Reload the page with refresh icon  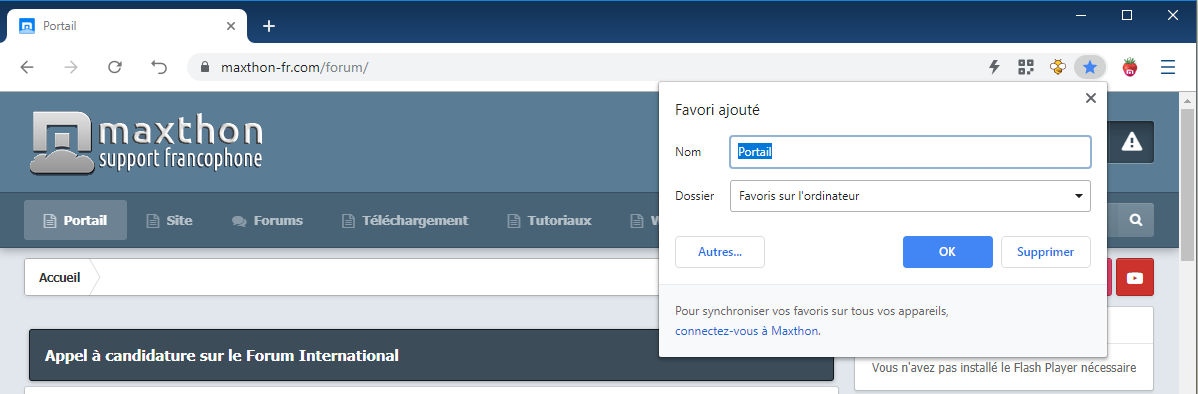click(115, 67)
